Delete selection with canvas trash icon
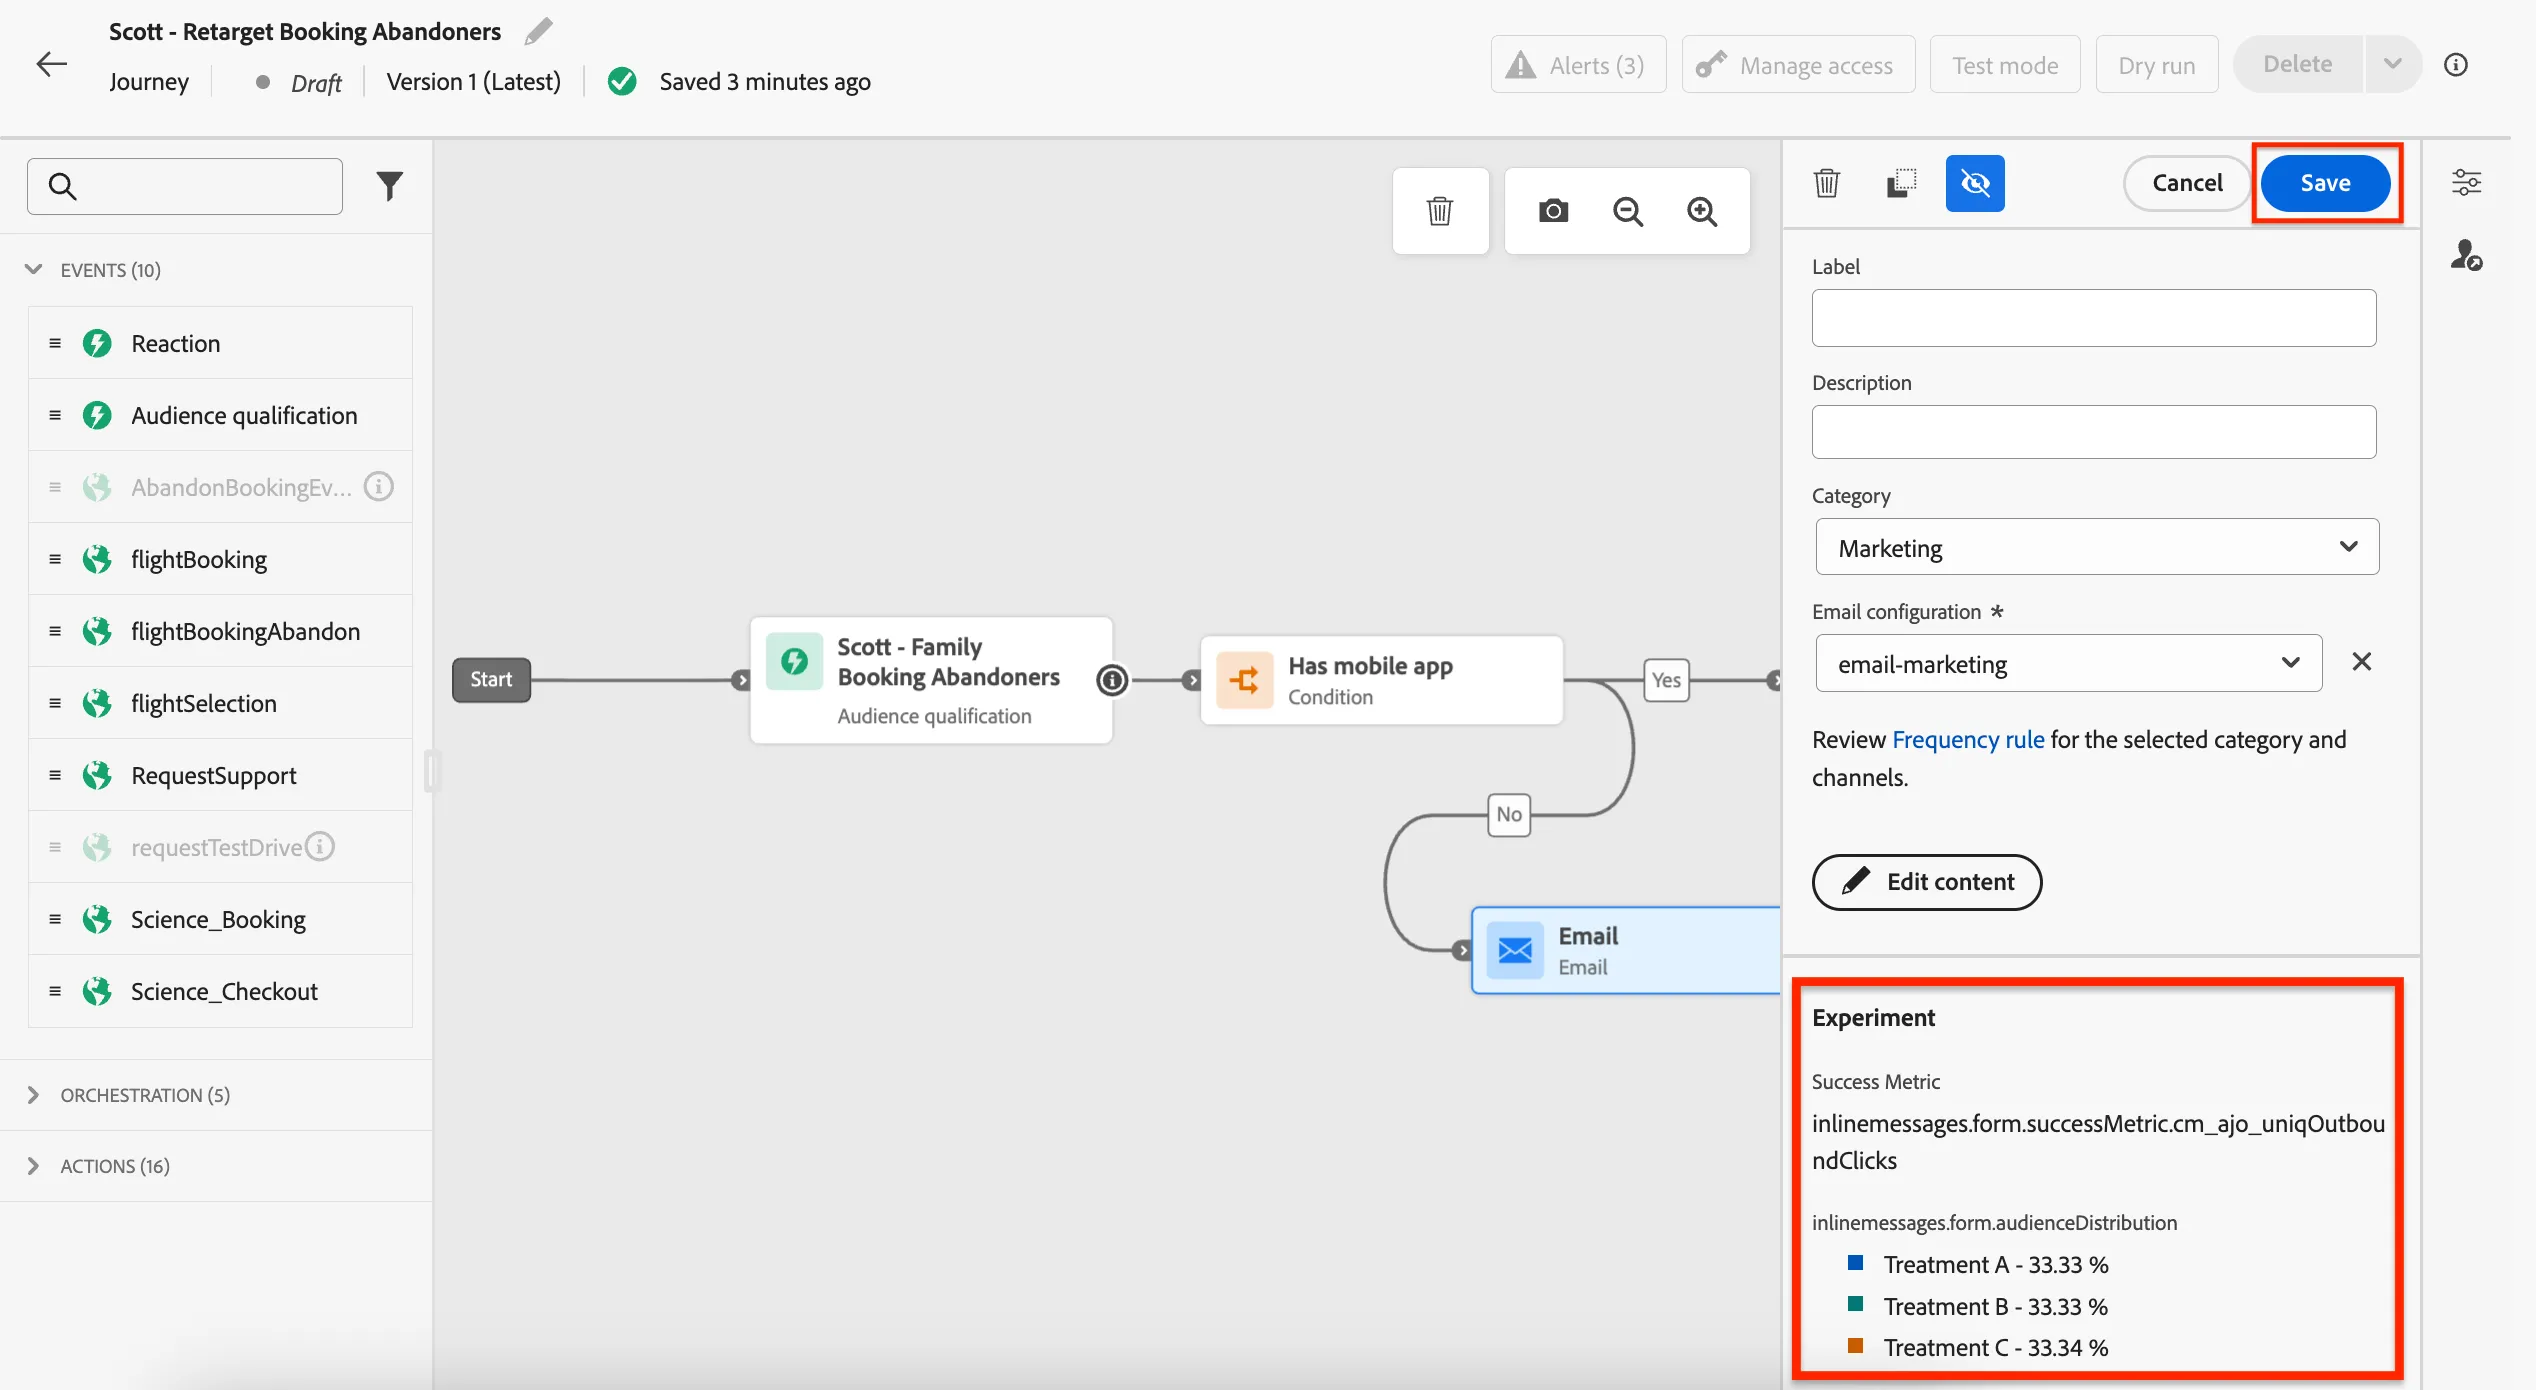 click(x=1440, y=211)
